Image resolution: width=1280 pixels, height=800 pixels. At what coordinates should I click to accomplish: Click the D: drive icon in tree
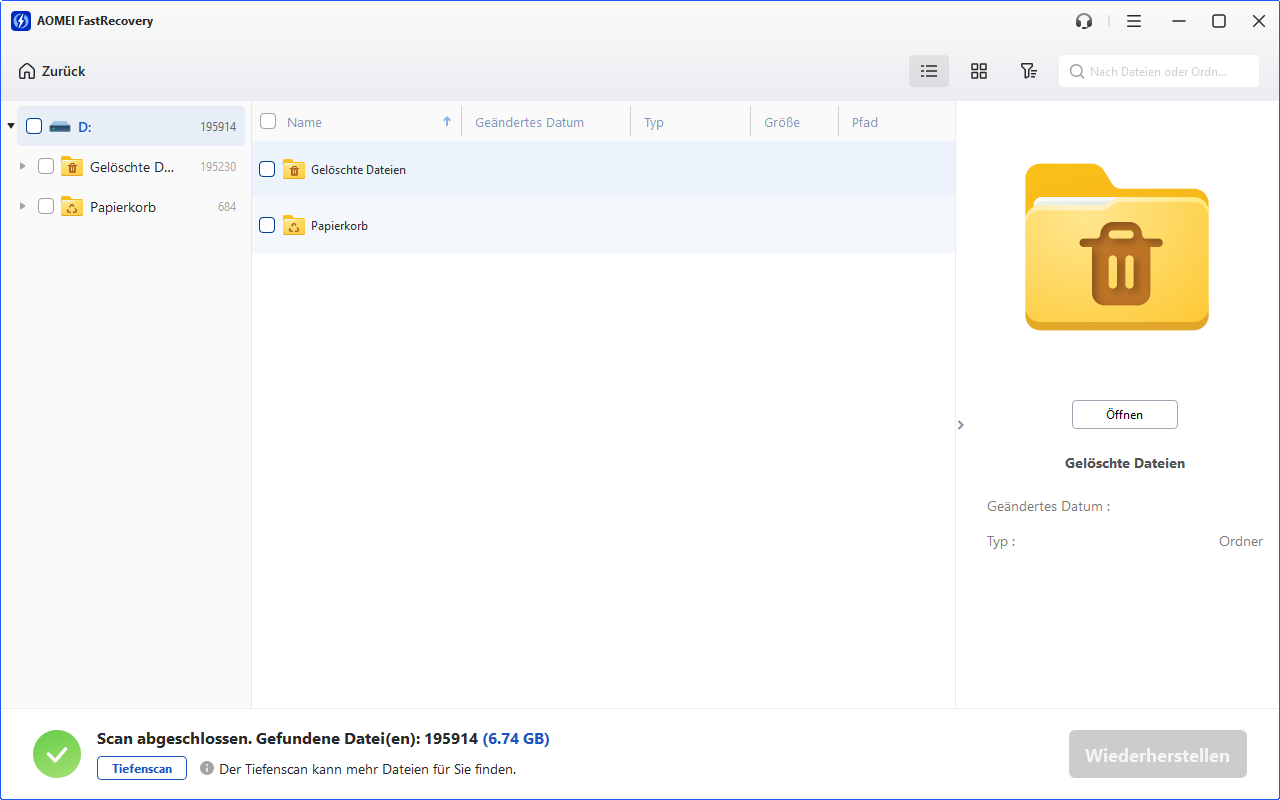point(60,127)
